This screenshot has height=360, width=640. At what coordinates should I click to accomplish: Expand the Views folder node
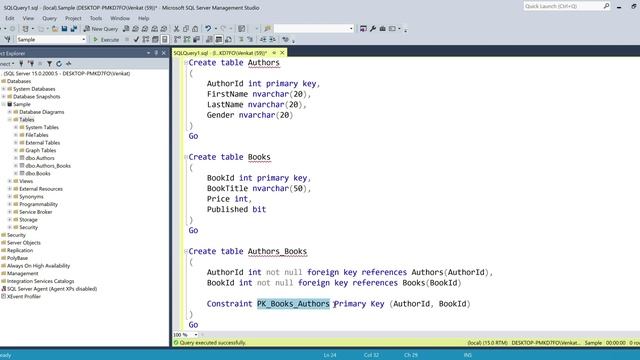(9, 181)
